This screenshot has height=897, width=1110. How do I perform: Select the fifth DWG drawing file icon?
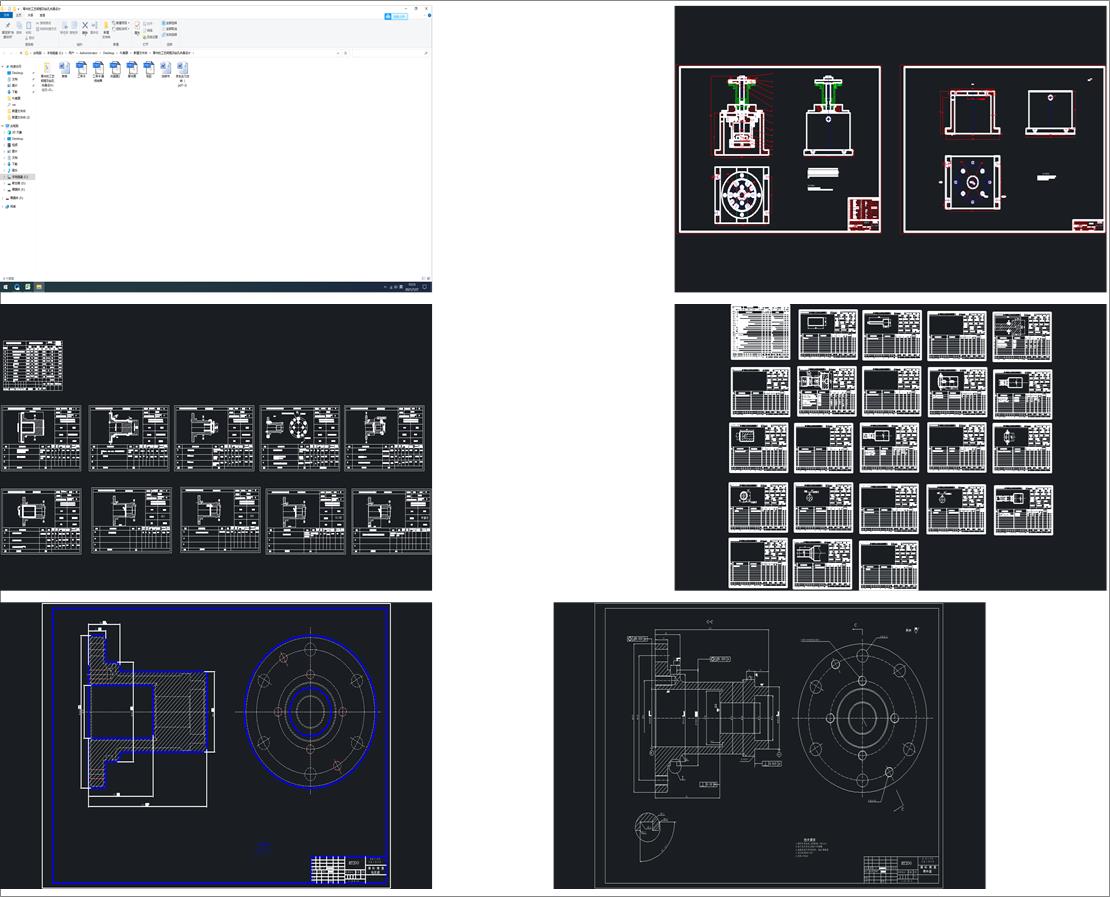pos(149,69)
